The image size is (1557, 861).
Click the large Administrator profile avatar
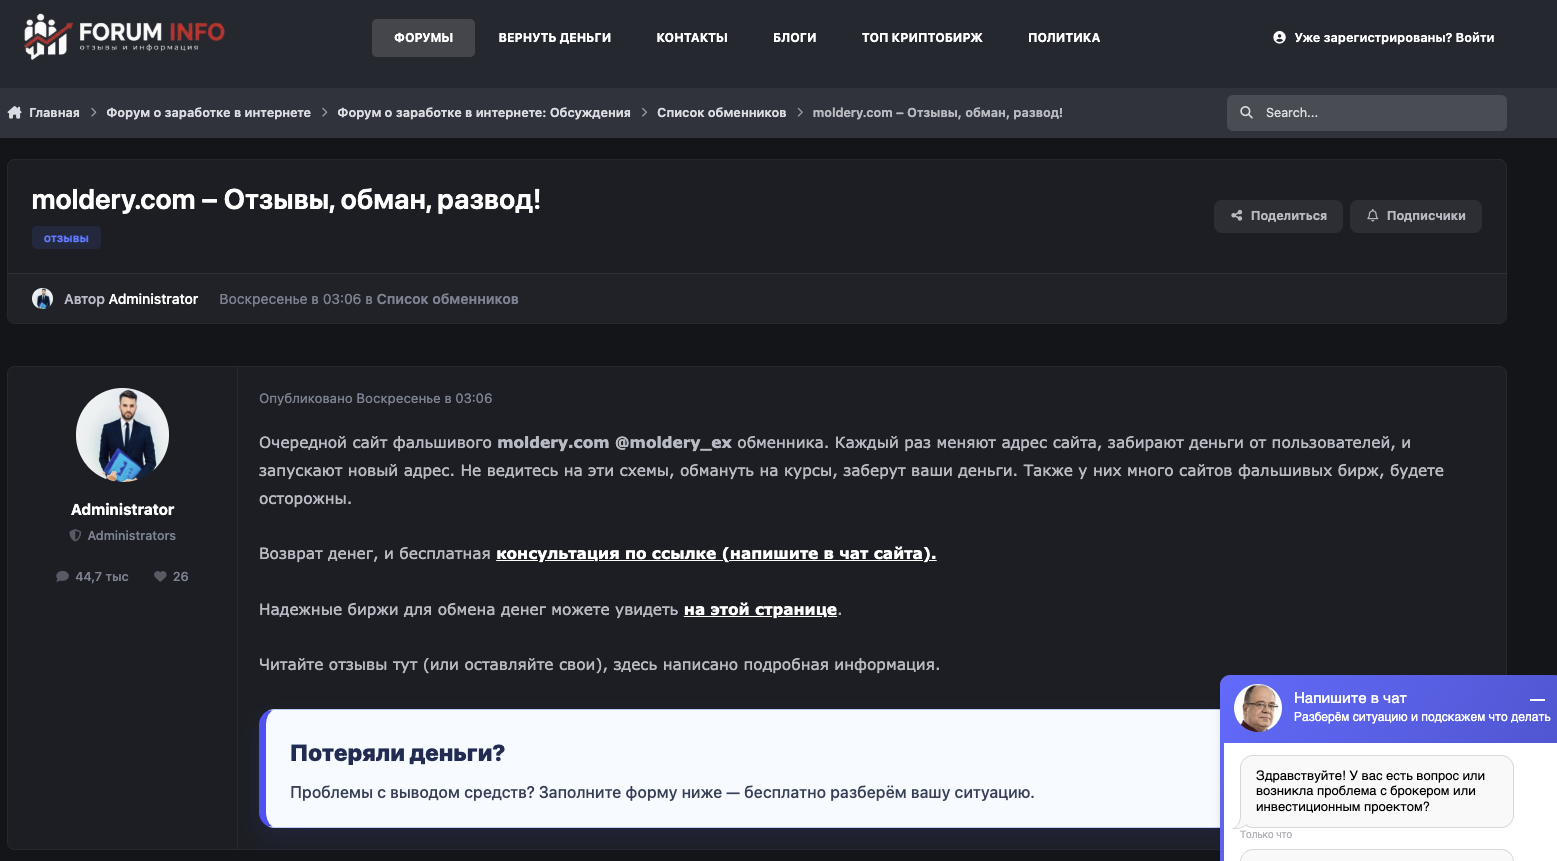tap(122, 435)
